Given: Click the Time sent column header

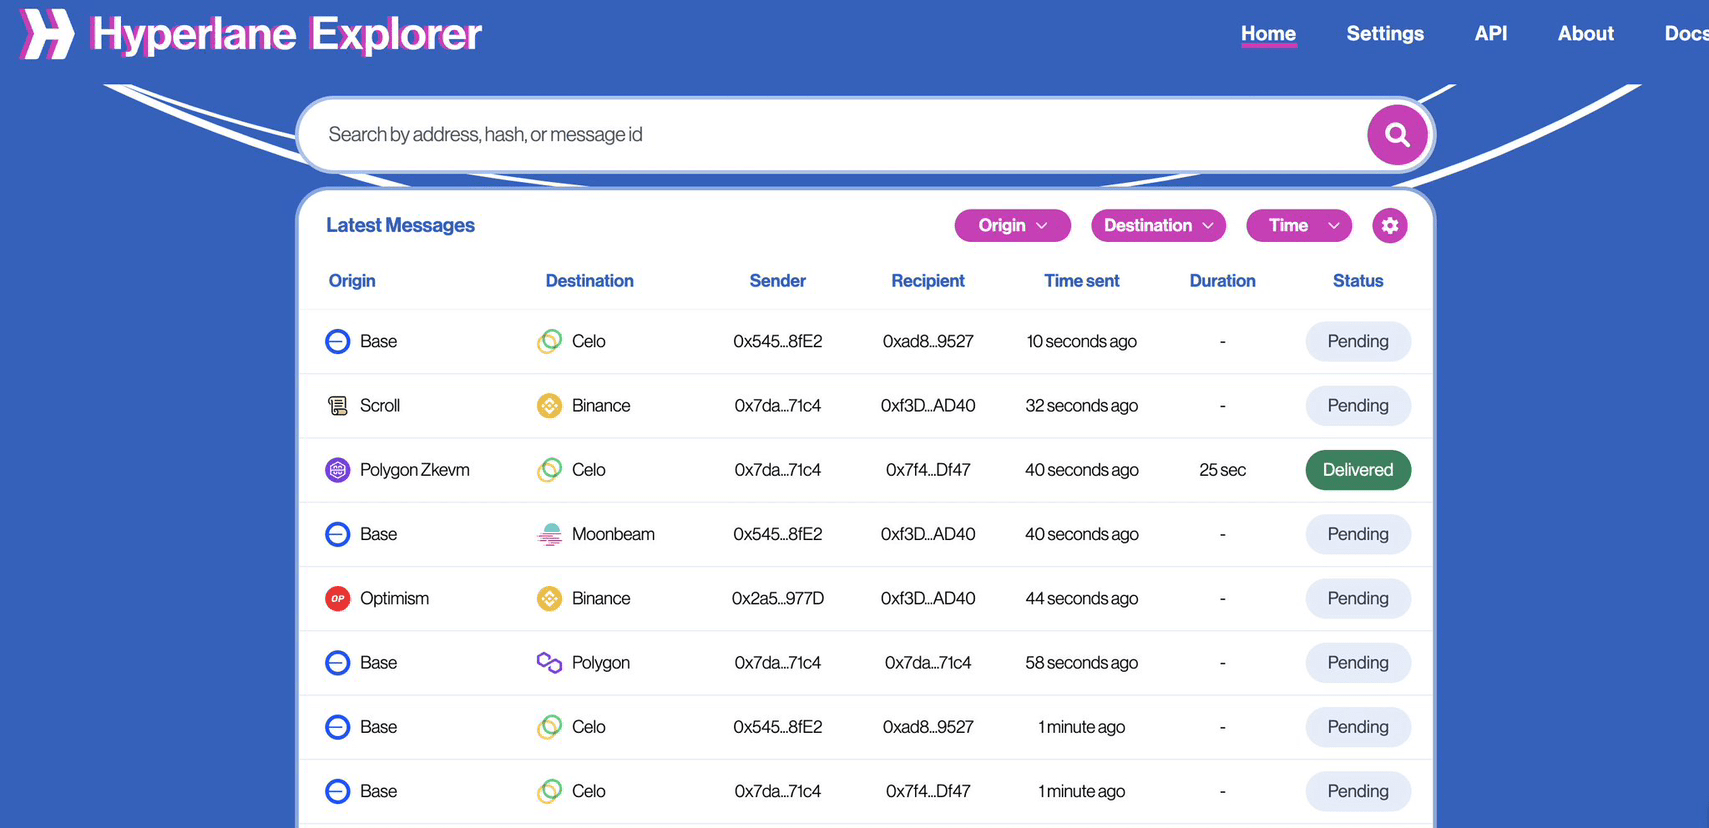Looking at the screenshot, I should [1081, 281].
